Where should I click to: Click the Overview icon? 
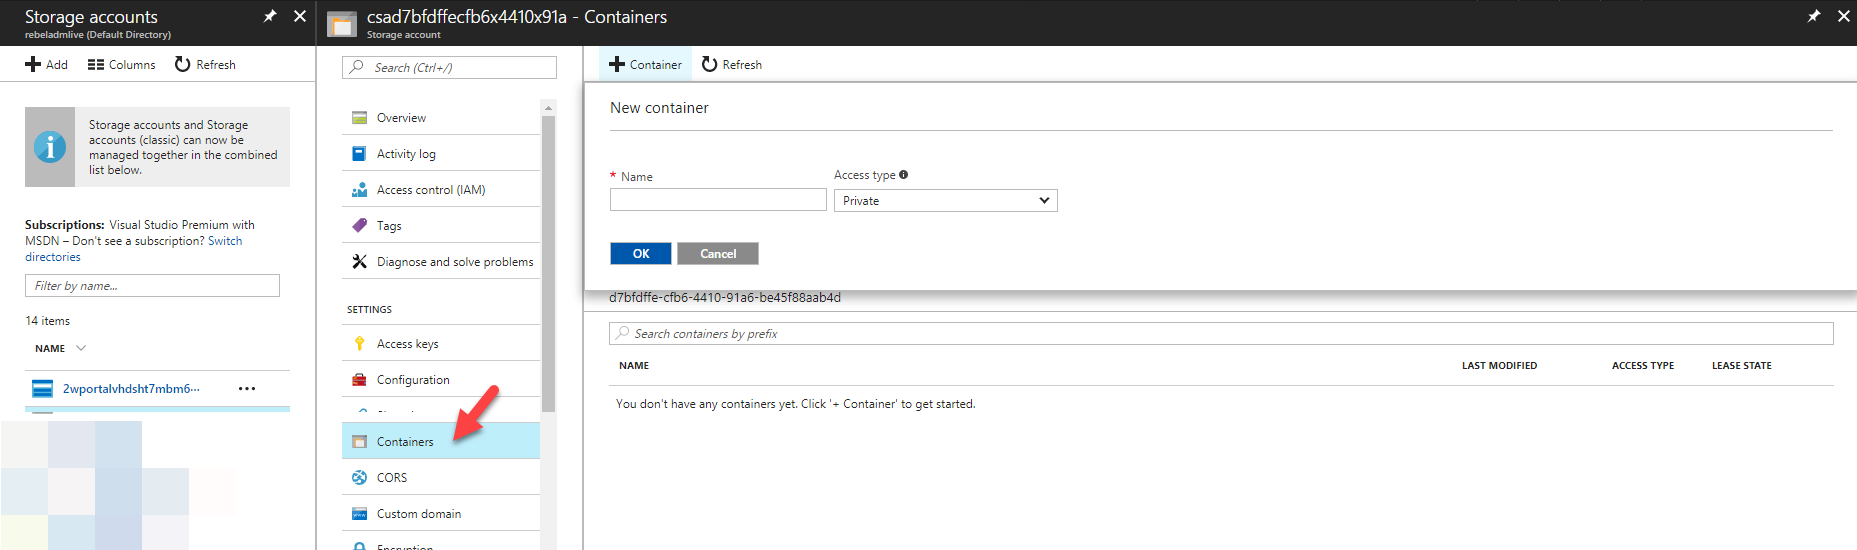pyautogui.click(x=359, y=118)
